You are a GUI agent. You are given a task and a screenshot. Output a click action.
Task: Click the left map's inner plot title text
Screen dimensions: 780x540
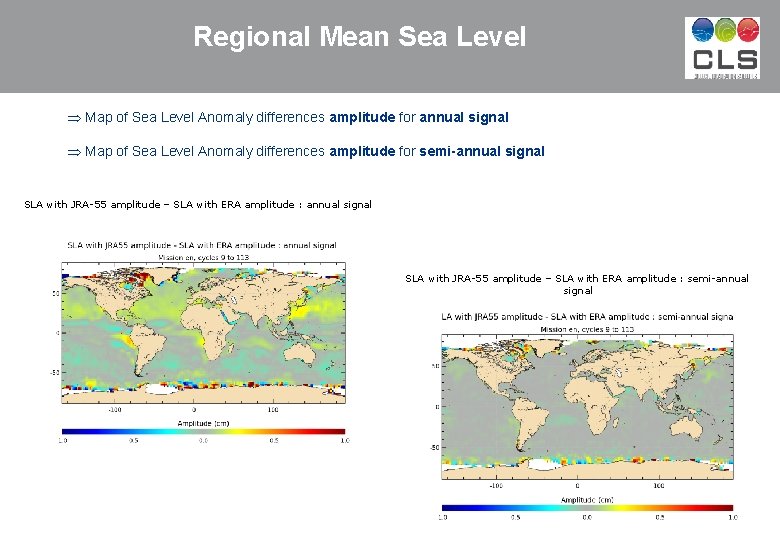202,245
